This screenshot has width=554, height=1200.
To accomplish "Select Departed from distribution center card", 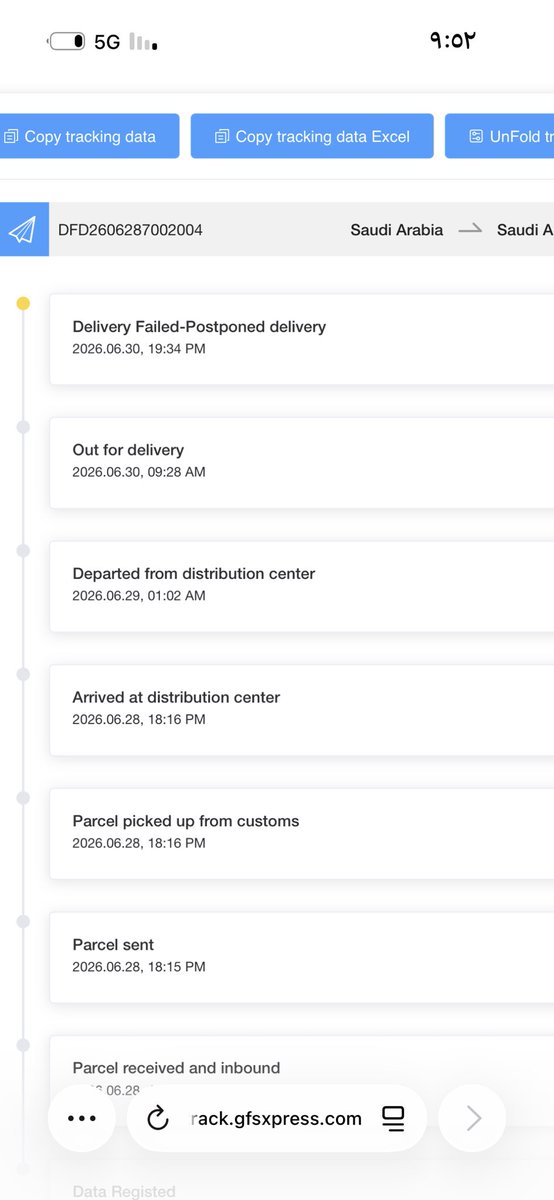I will pyautogui.click(x=301, y=586).
